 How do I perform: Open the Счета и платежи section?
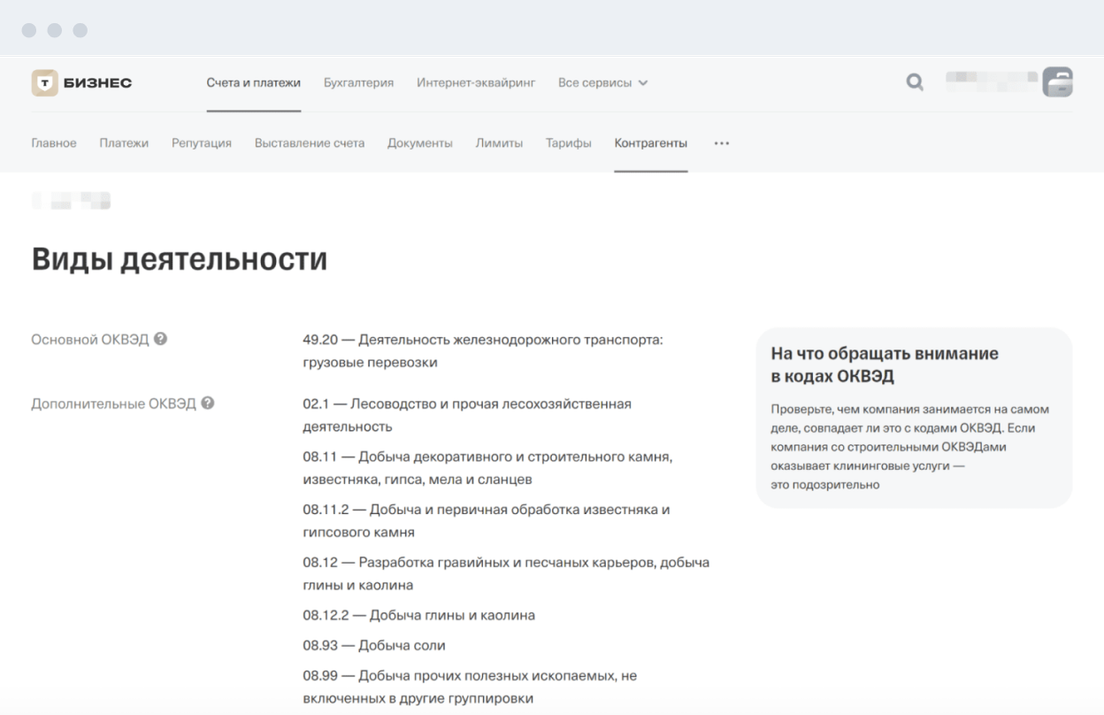tap(253, 83)
